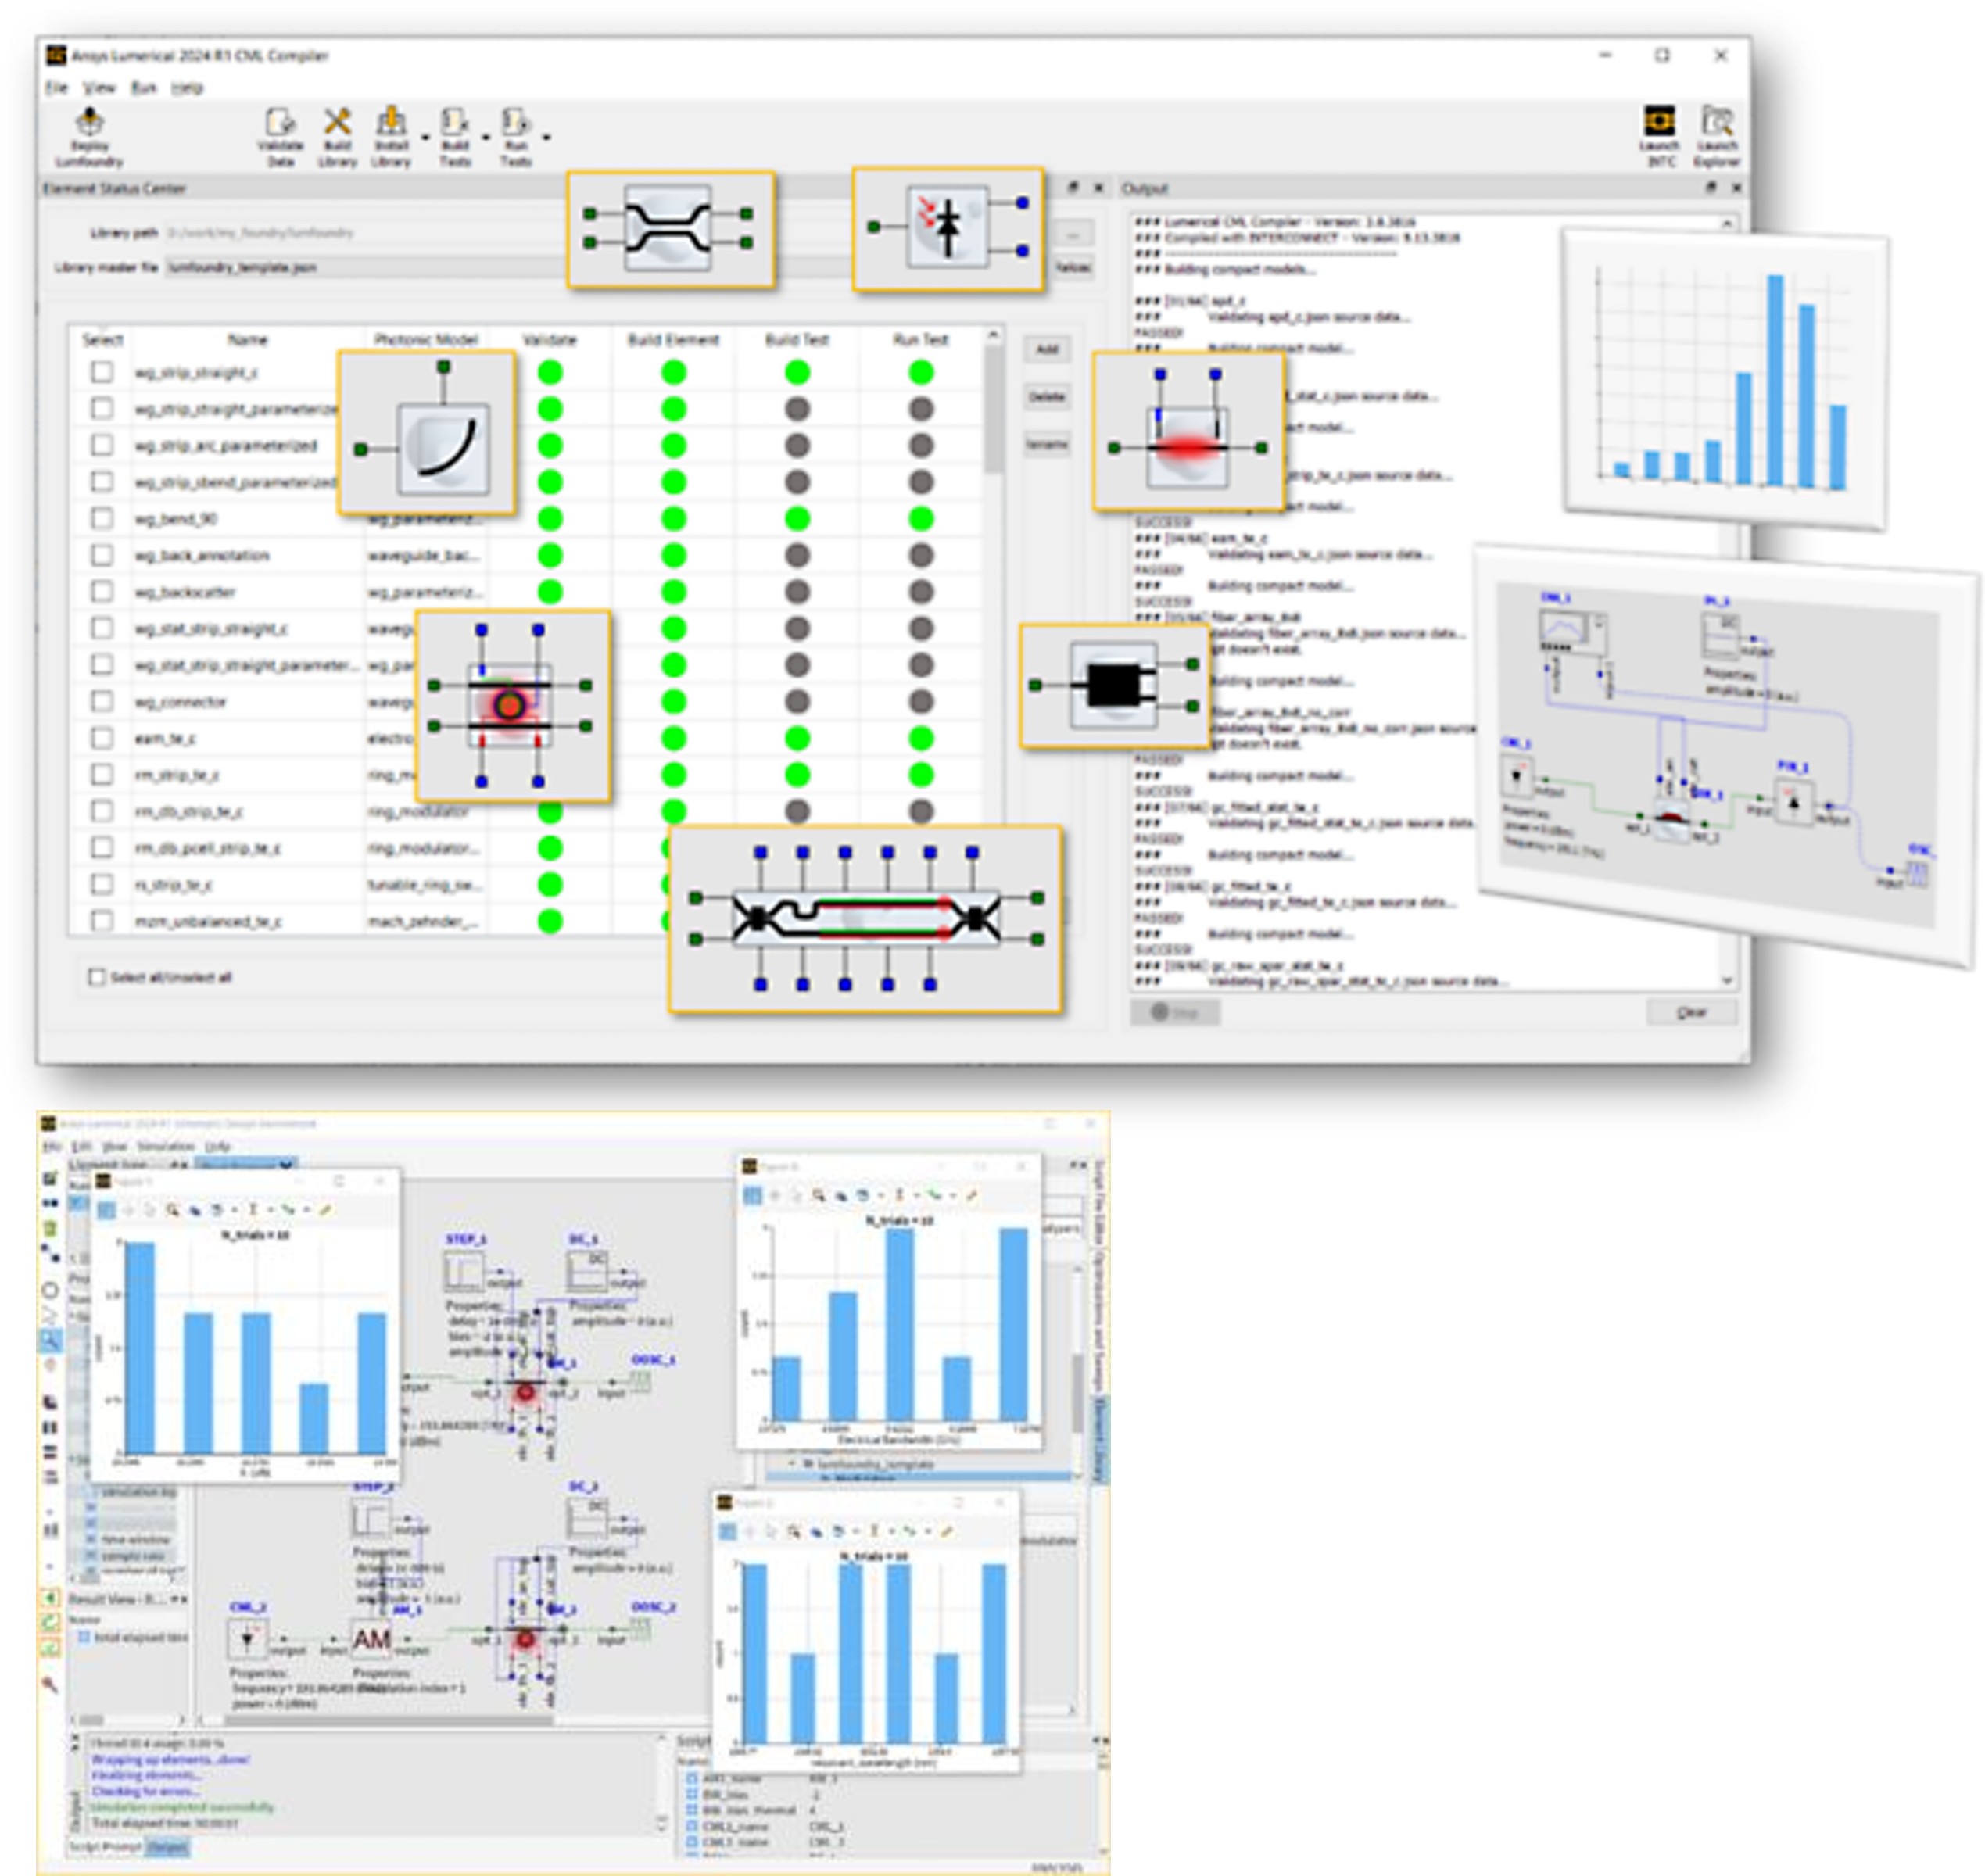Click the Launch INTC icon
The height and width of the screenshot is (1876, 1985).
coord(1660,136)
